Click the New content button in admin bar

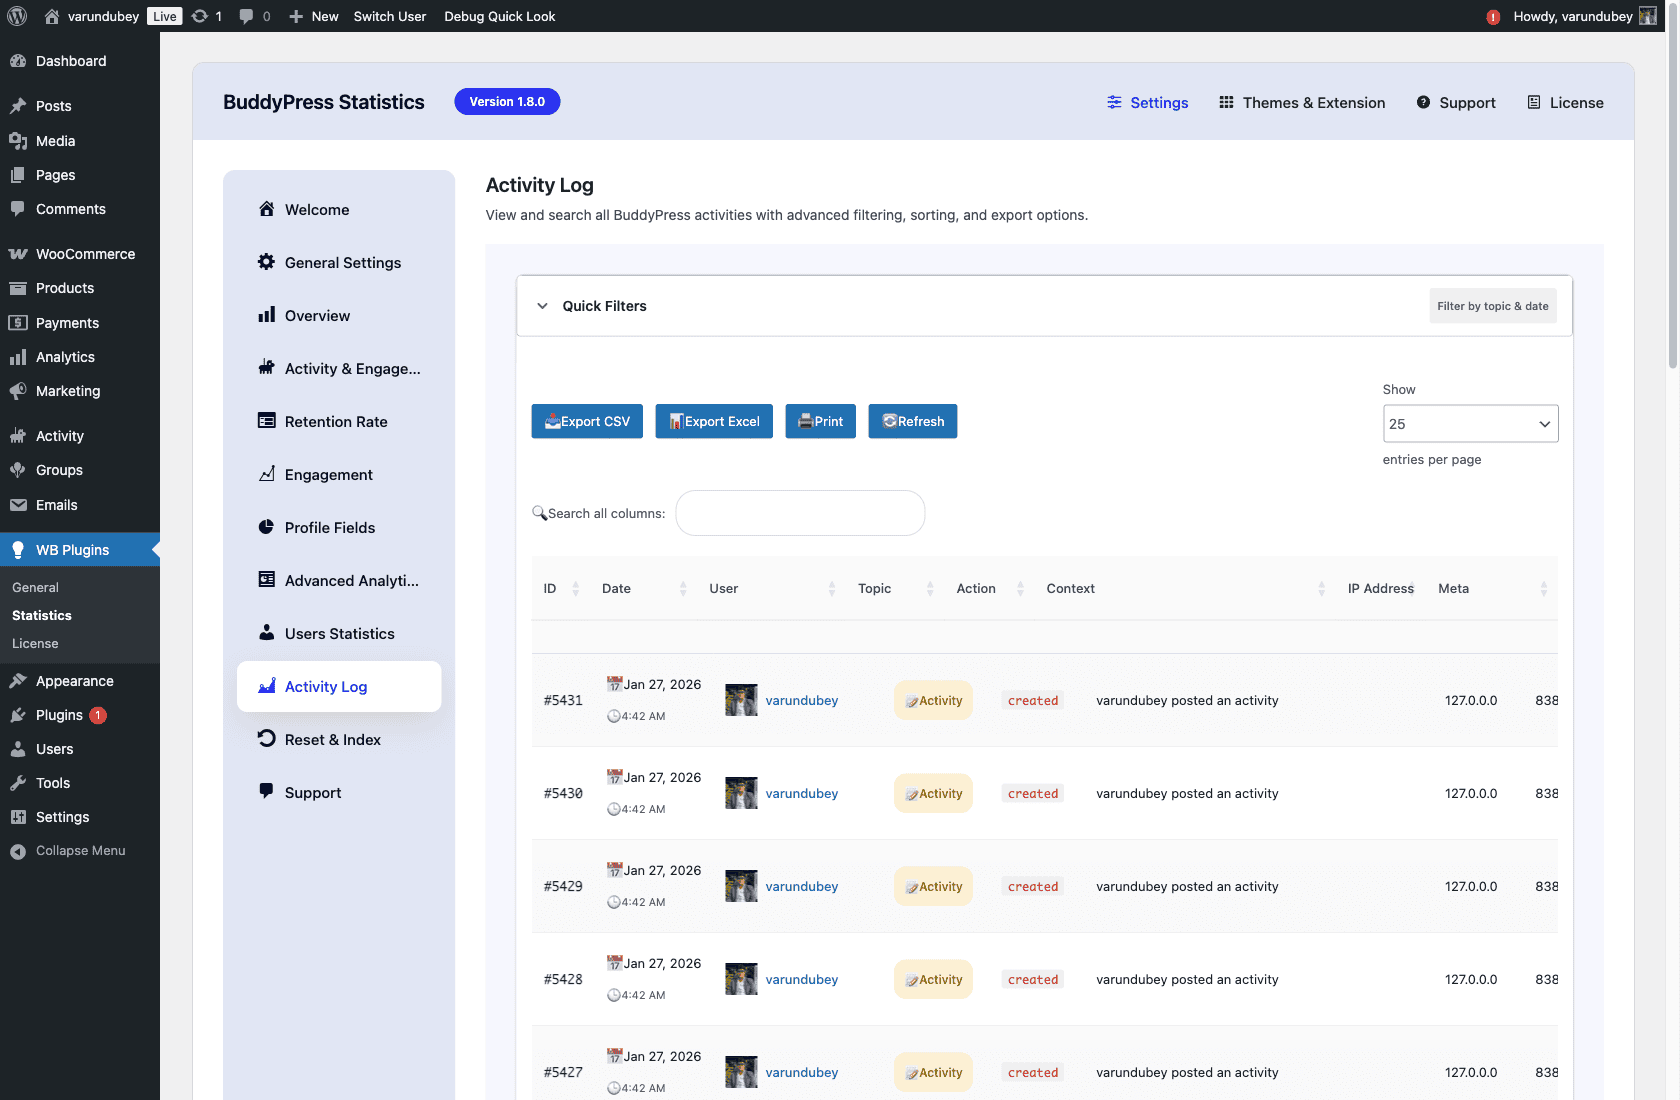[314, 16]
